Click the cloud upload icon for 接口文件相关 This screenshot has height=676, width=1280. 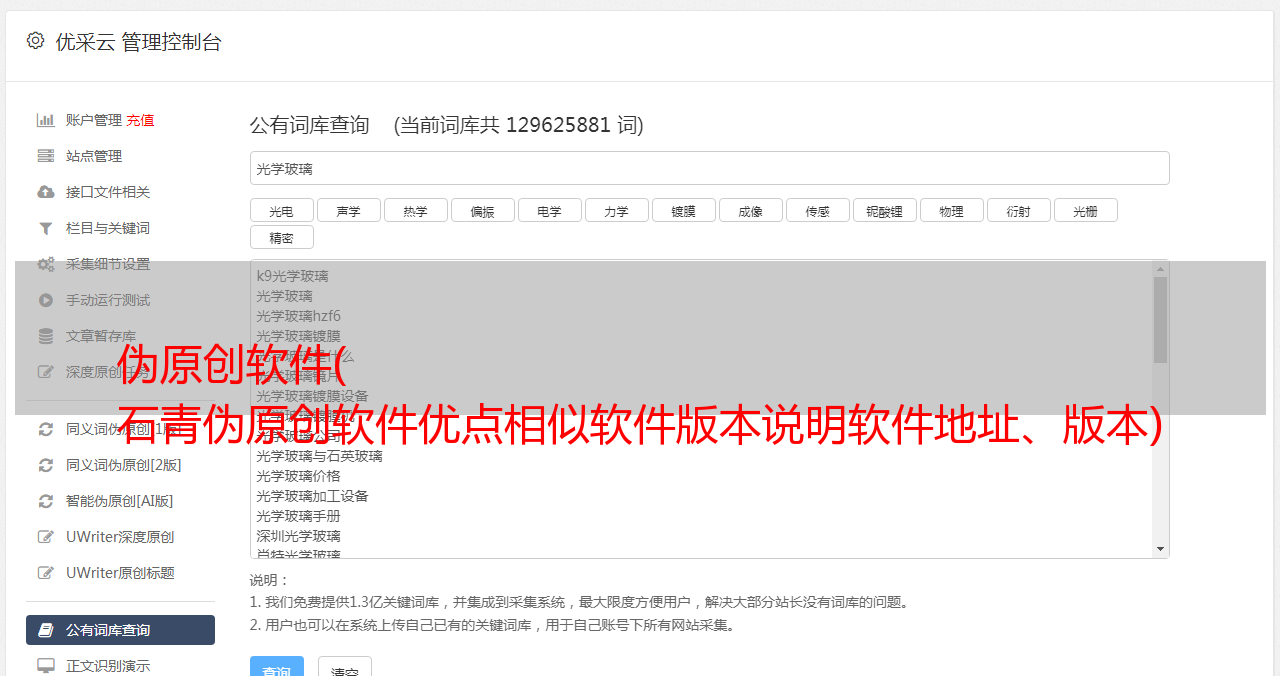pos(46,192)
